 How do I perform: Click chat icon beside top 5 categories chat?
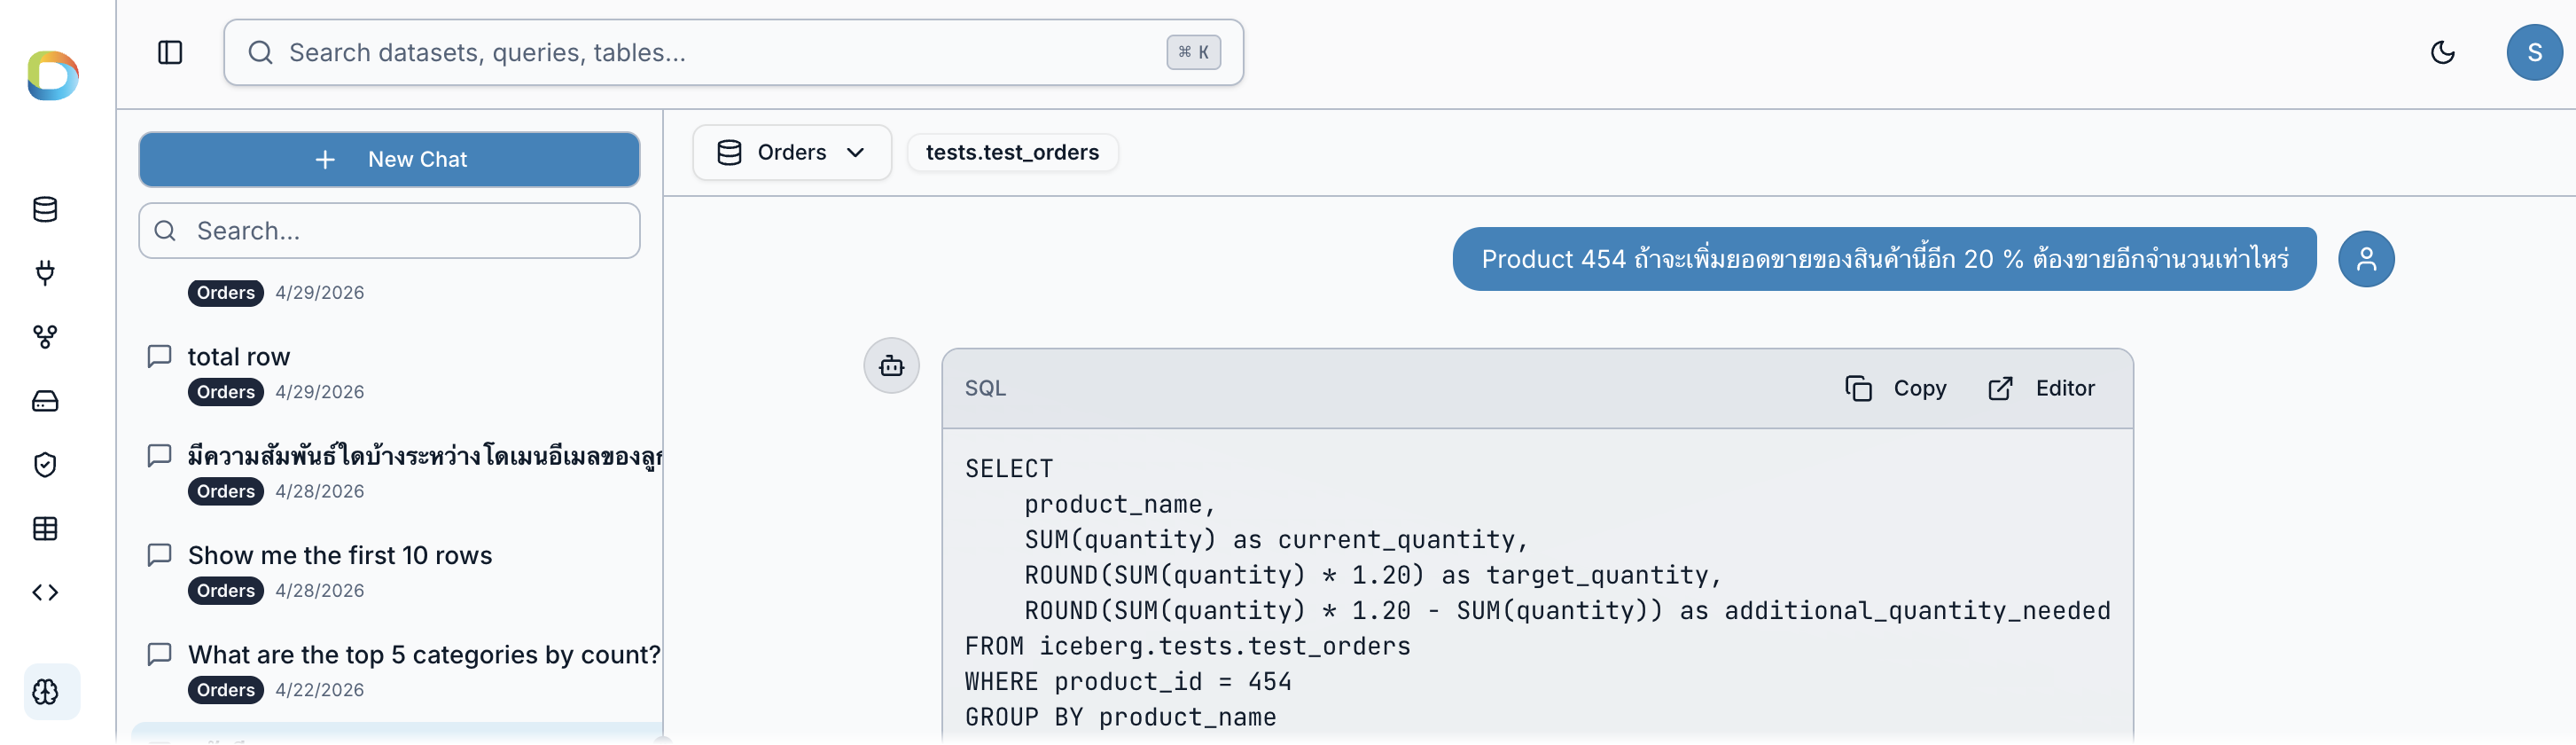tap(160, 654)
